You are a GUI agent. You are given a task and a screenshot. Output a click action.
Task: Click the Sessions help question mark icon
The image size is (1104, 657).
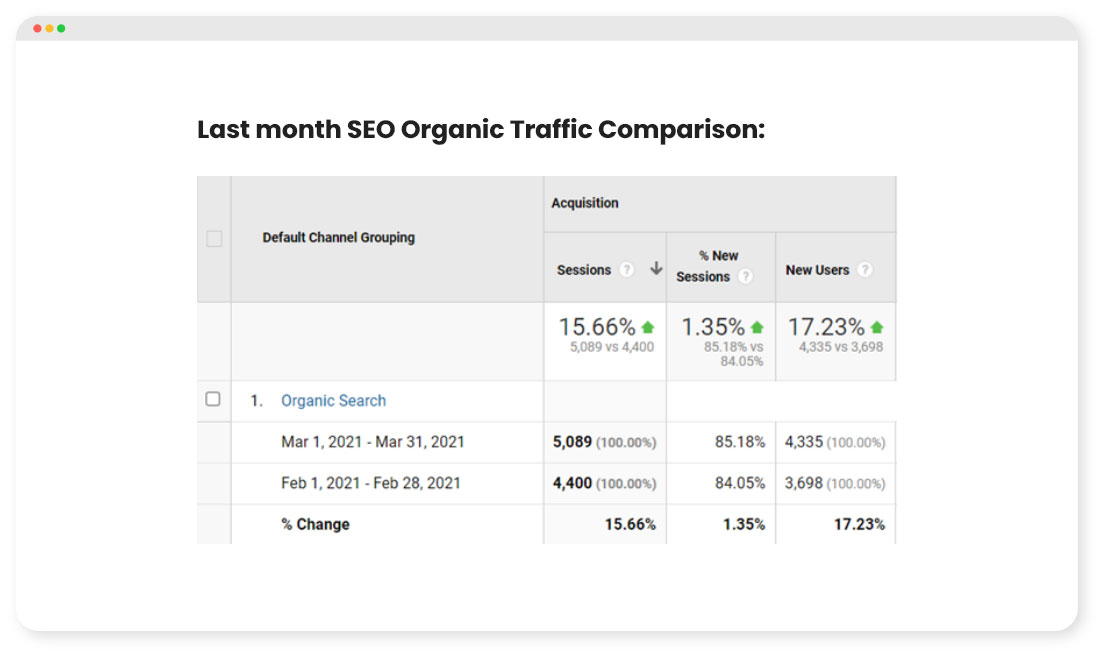point(626,270)
